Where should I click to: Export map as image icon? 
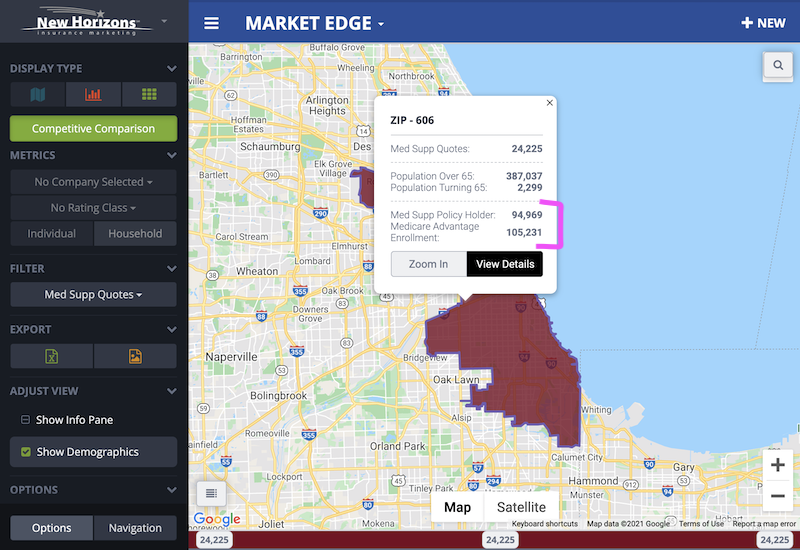135,356
